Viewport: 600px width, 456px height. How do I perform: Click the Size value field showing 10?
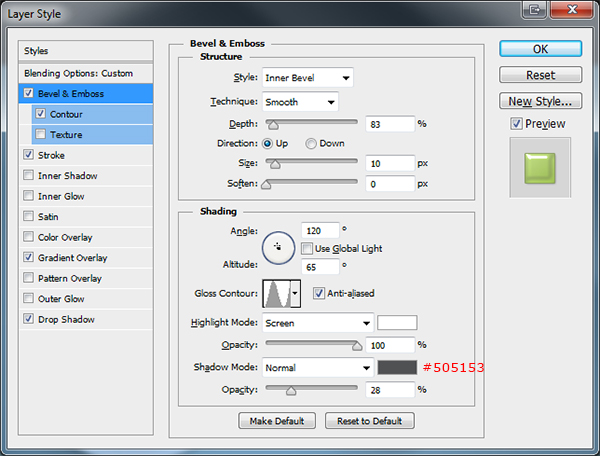[x=390, y=163]
